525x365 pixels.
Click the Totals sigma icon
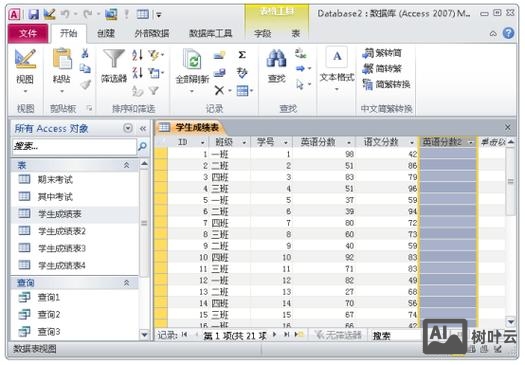[x=242, y=55]
